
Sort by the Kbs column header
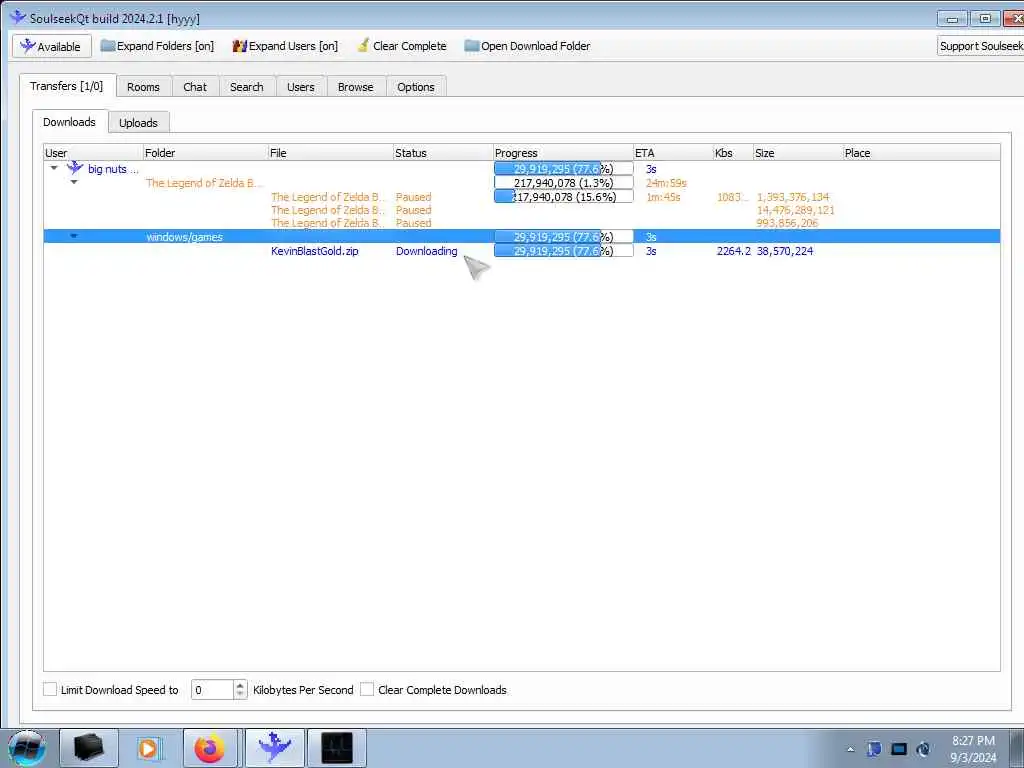pos(733,153)
